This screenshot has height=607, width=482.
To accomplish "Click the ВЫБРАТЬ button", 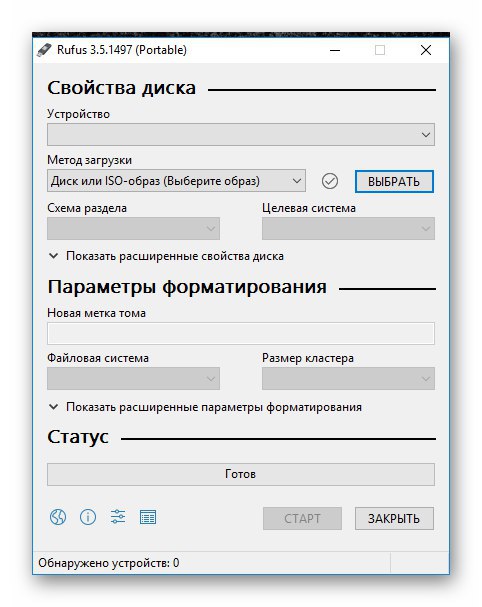I will pos(394,182).
